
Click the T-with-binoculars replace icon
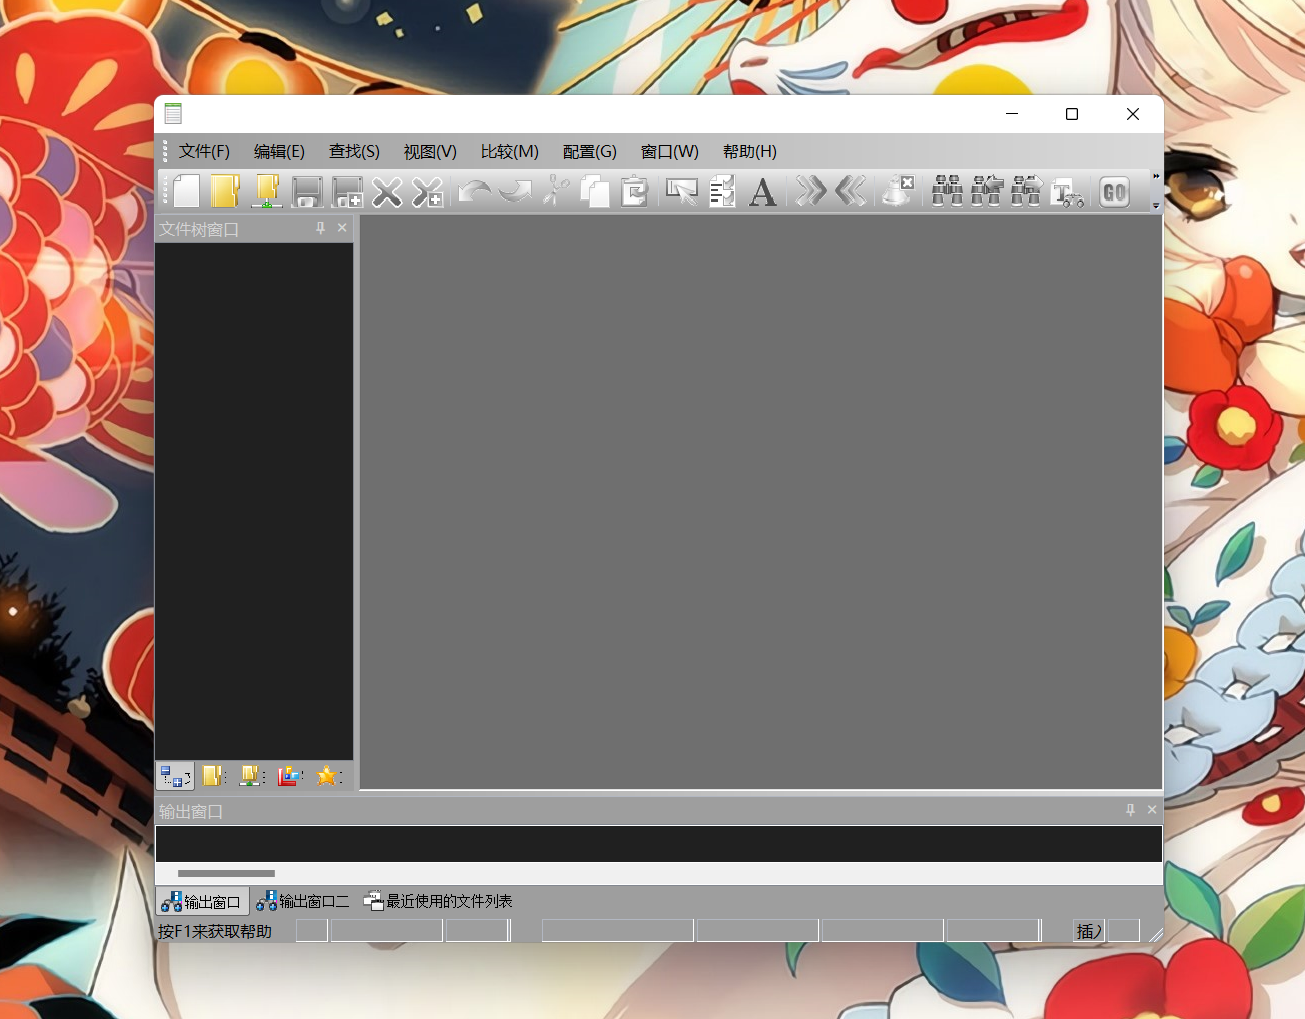pos(1067,191)
